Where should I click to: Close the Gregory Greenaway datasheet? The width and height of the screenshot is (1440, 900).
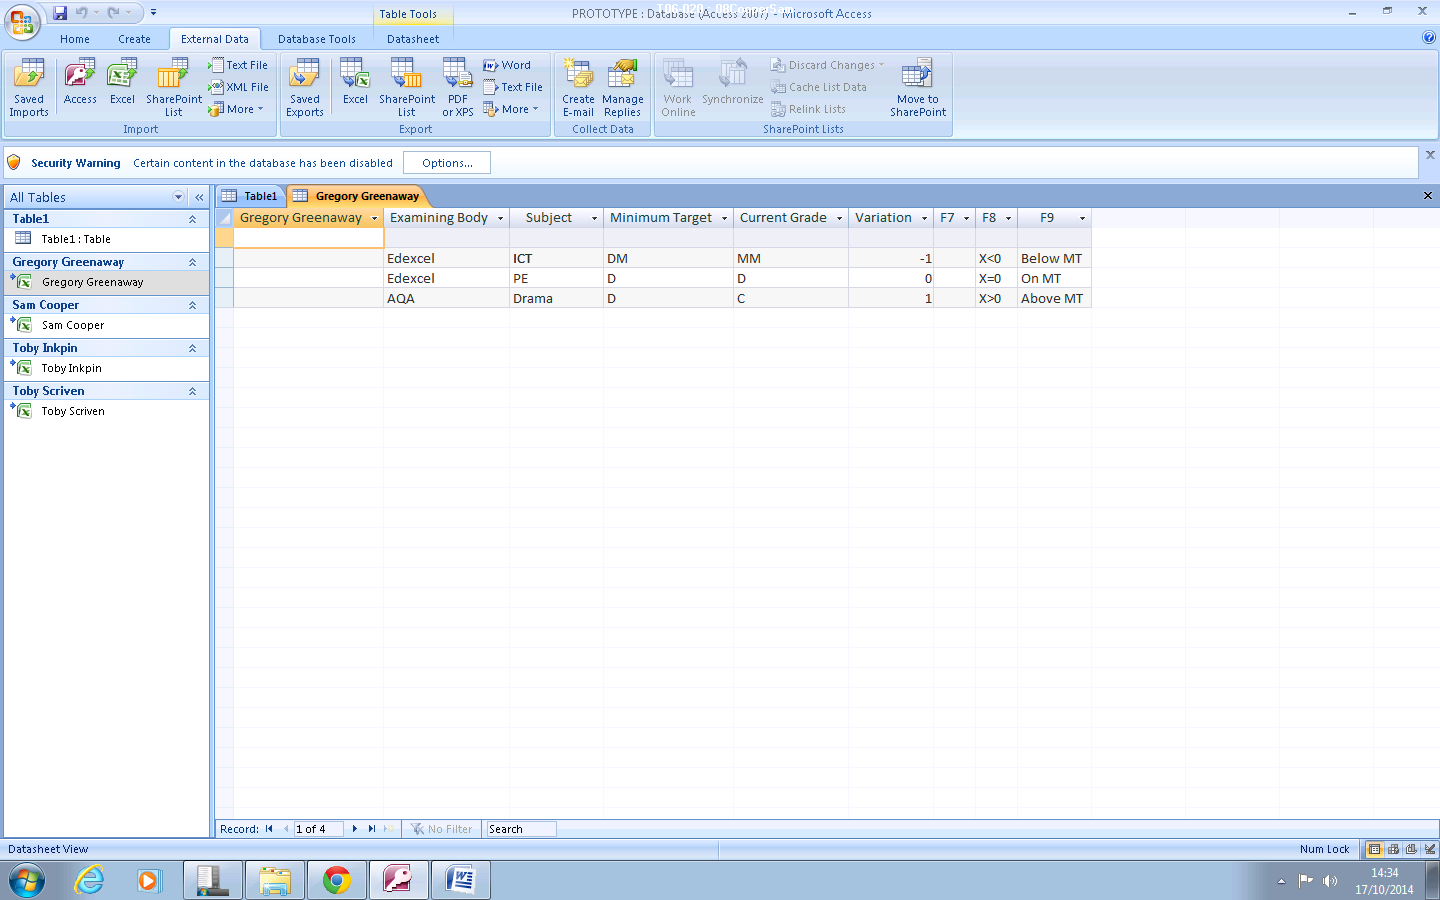pos(1428,195)
